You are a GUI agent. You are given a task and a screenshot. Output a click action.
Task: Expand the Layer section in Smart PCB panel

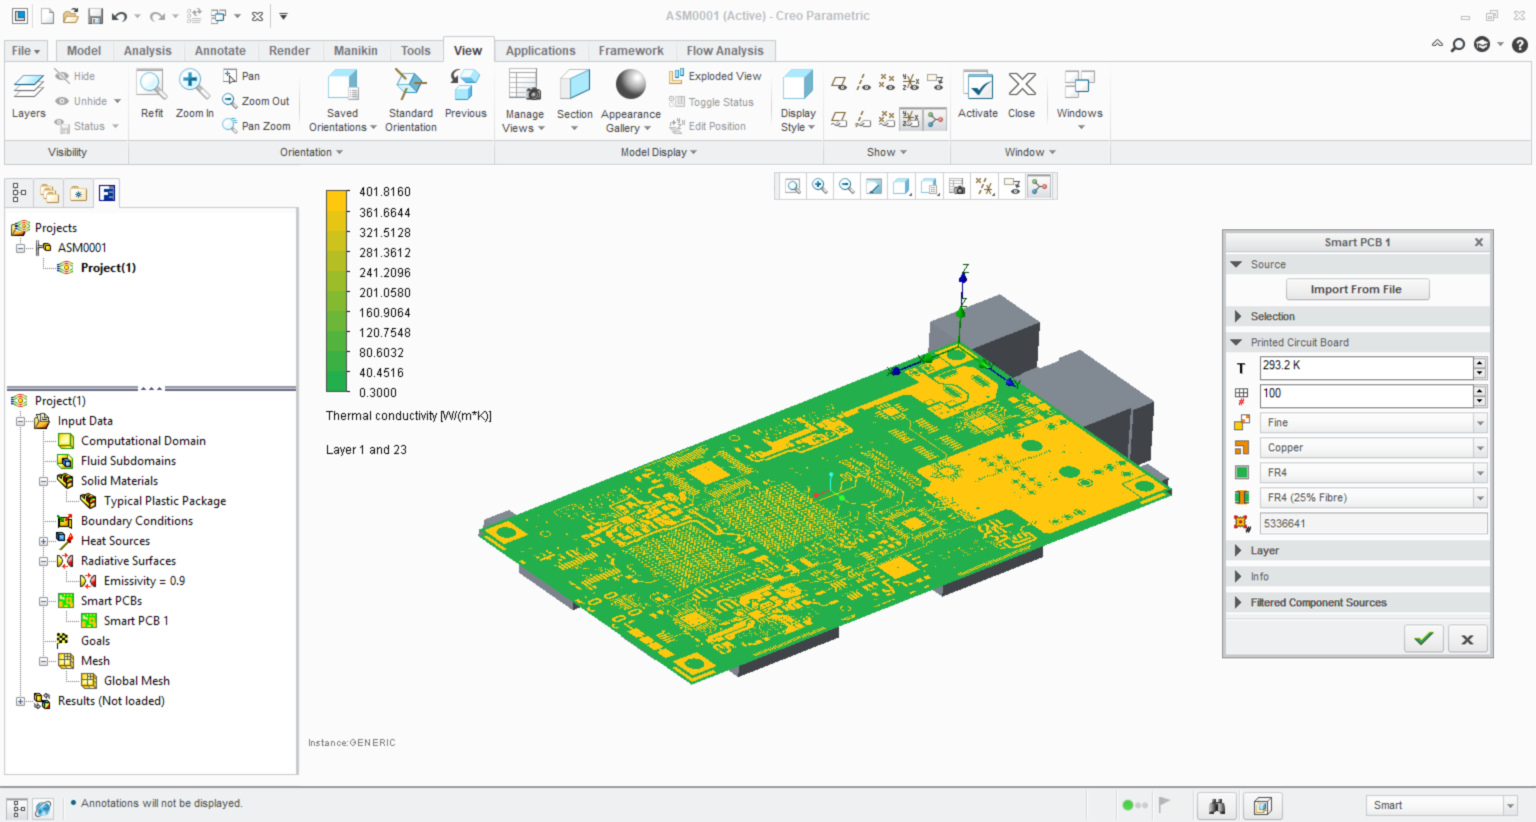[x=1240, y=550]
